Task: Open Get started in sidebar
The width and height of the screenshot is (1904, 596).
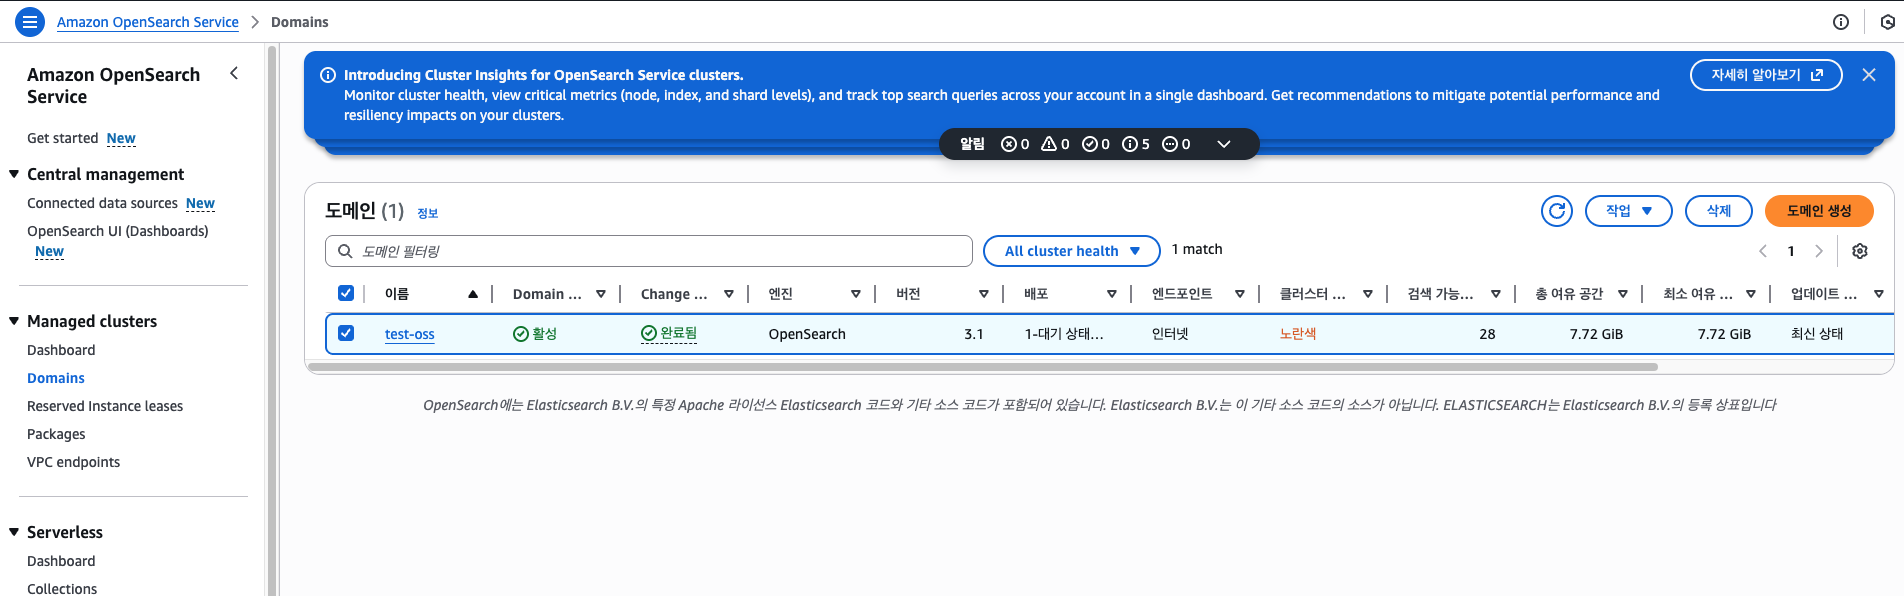Action: pyautogui.click(x=62, y=138)
